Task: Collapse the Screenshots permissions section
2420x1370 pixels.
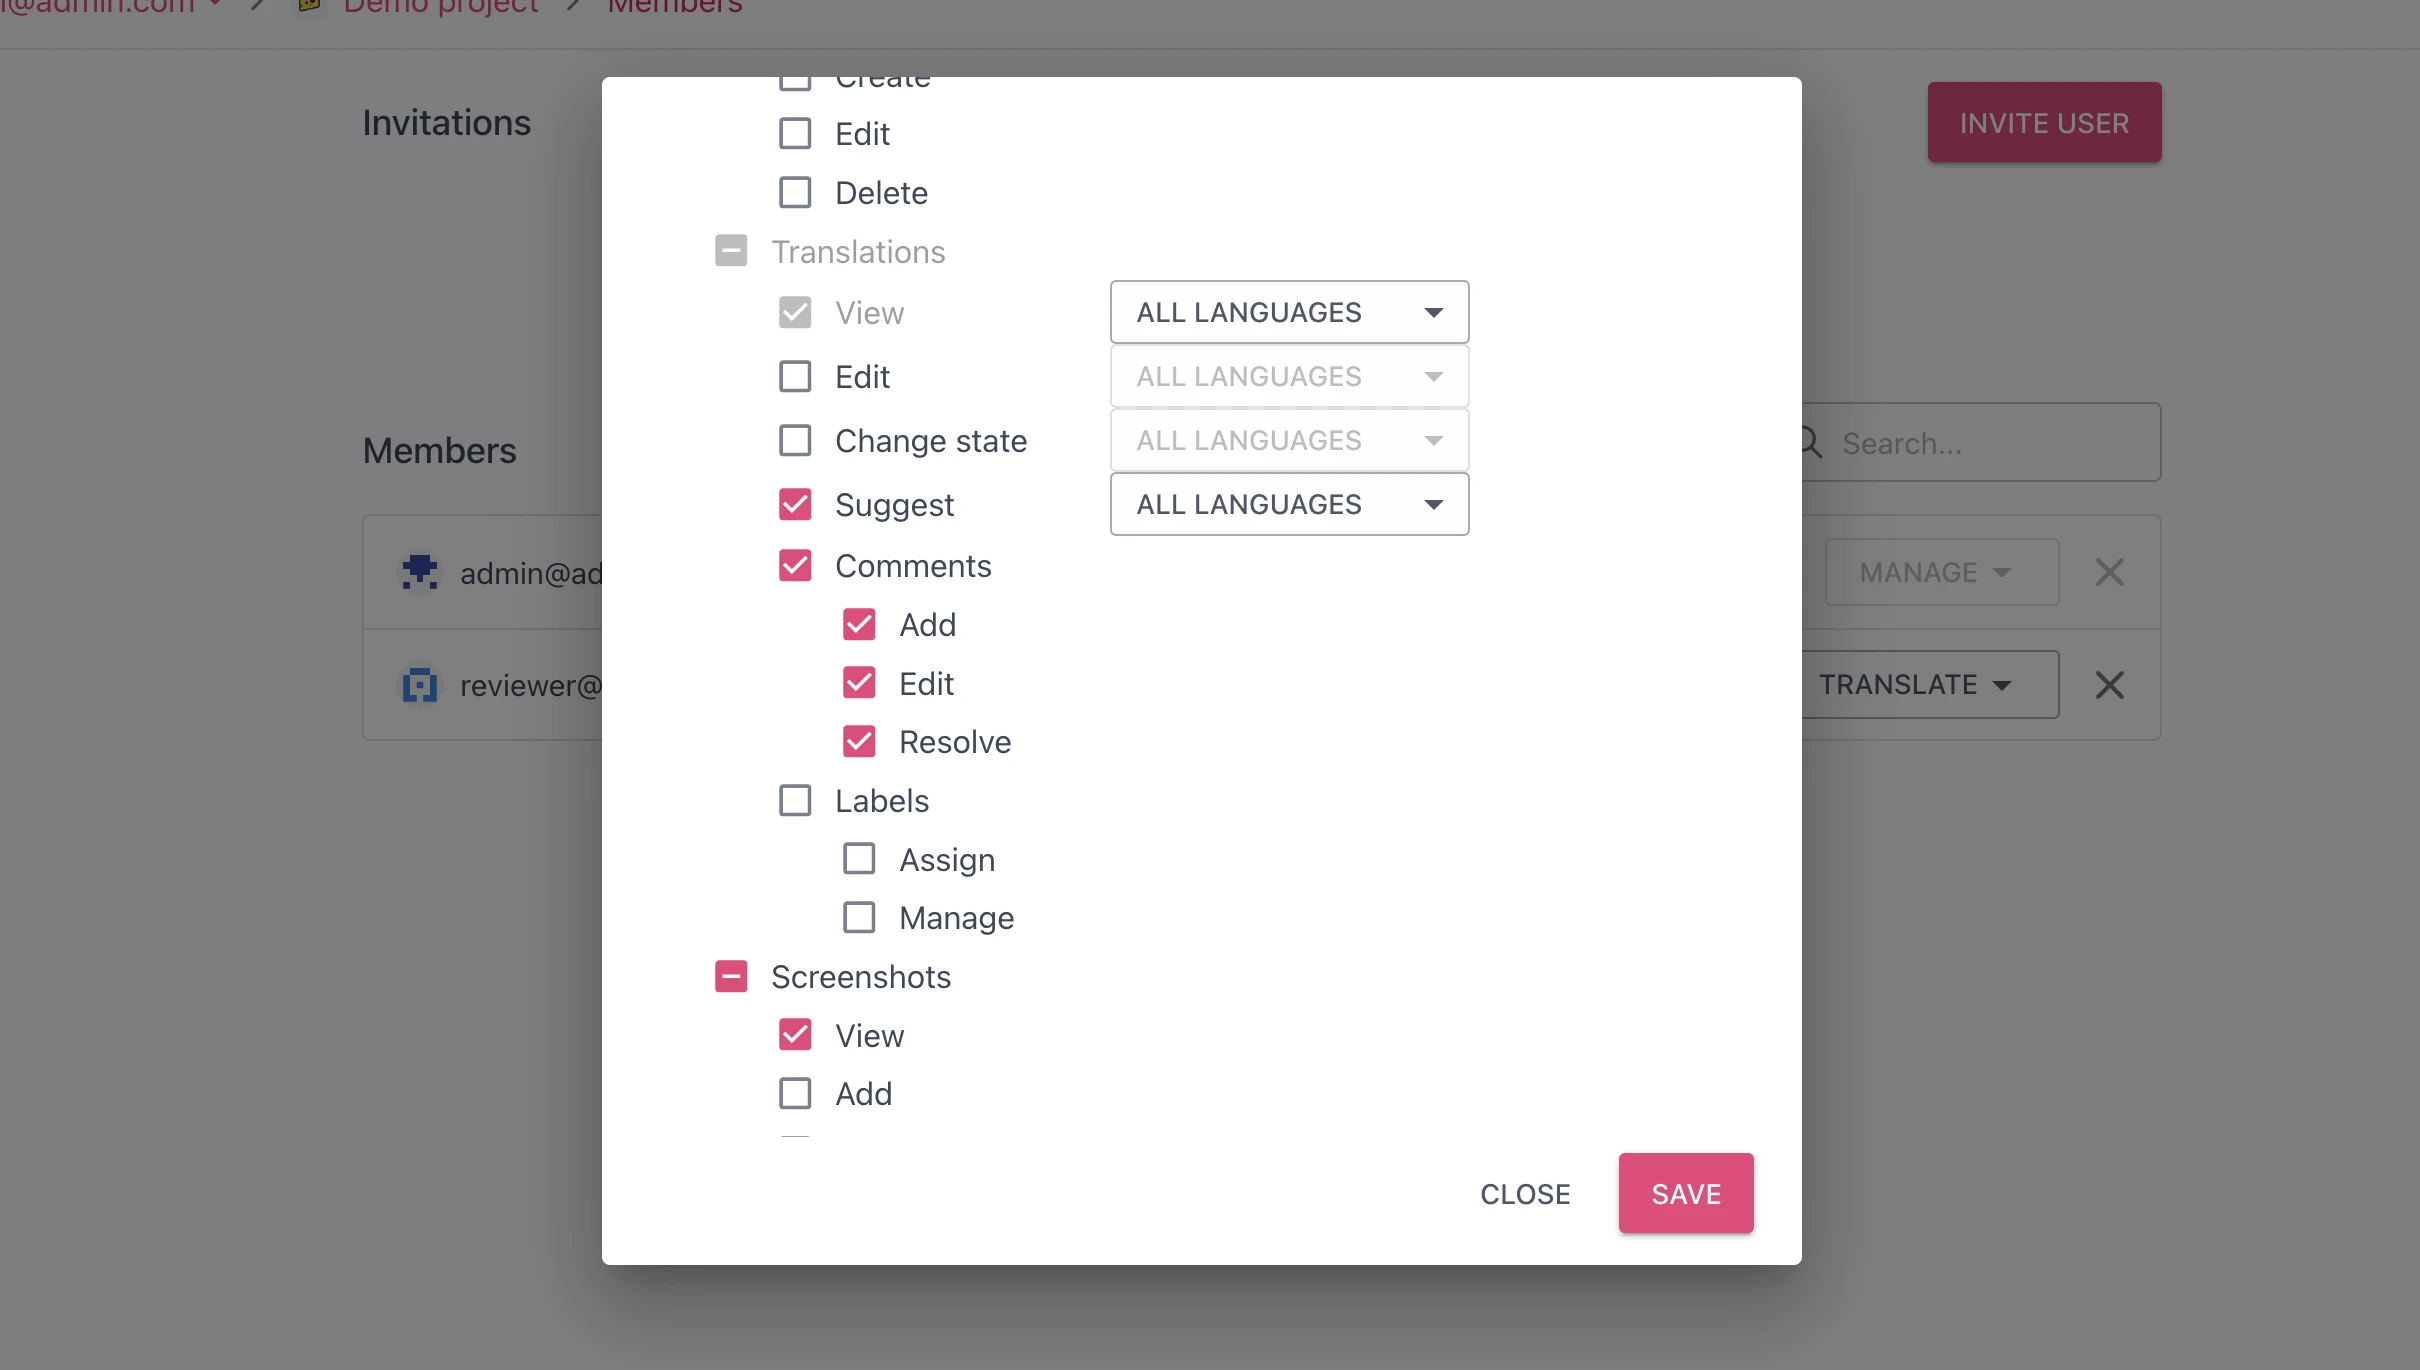Action: (731, 975)
